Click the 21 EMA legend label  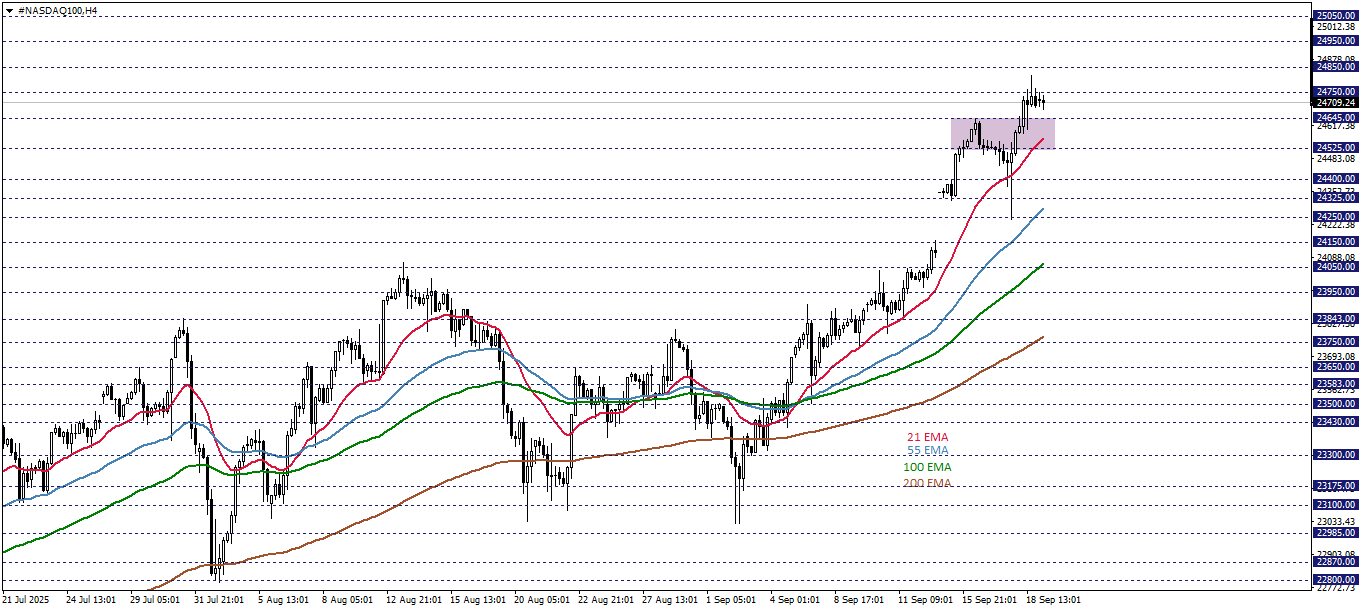(927, 437)
